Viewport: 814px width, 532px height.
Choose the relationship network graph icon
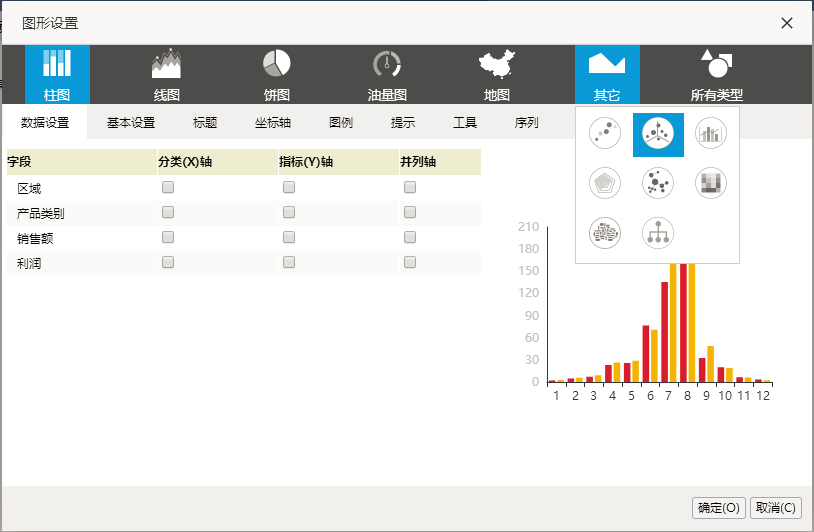click(x=658, y=183)
